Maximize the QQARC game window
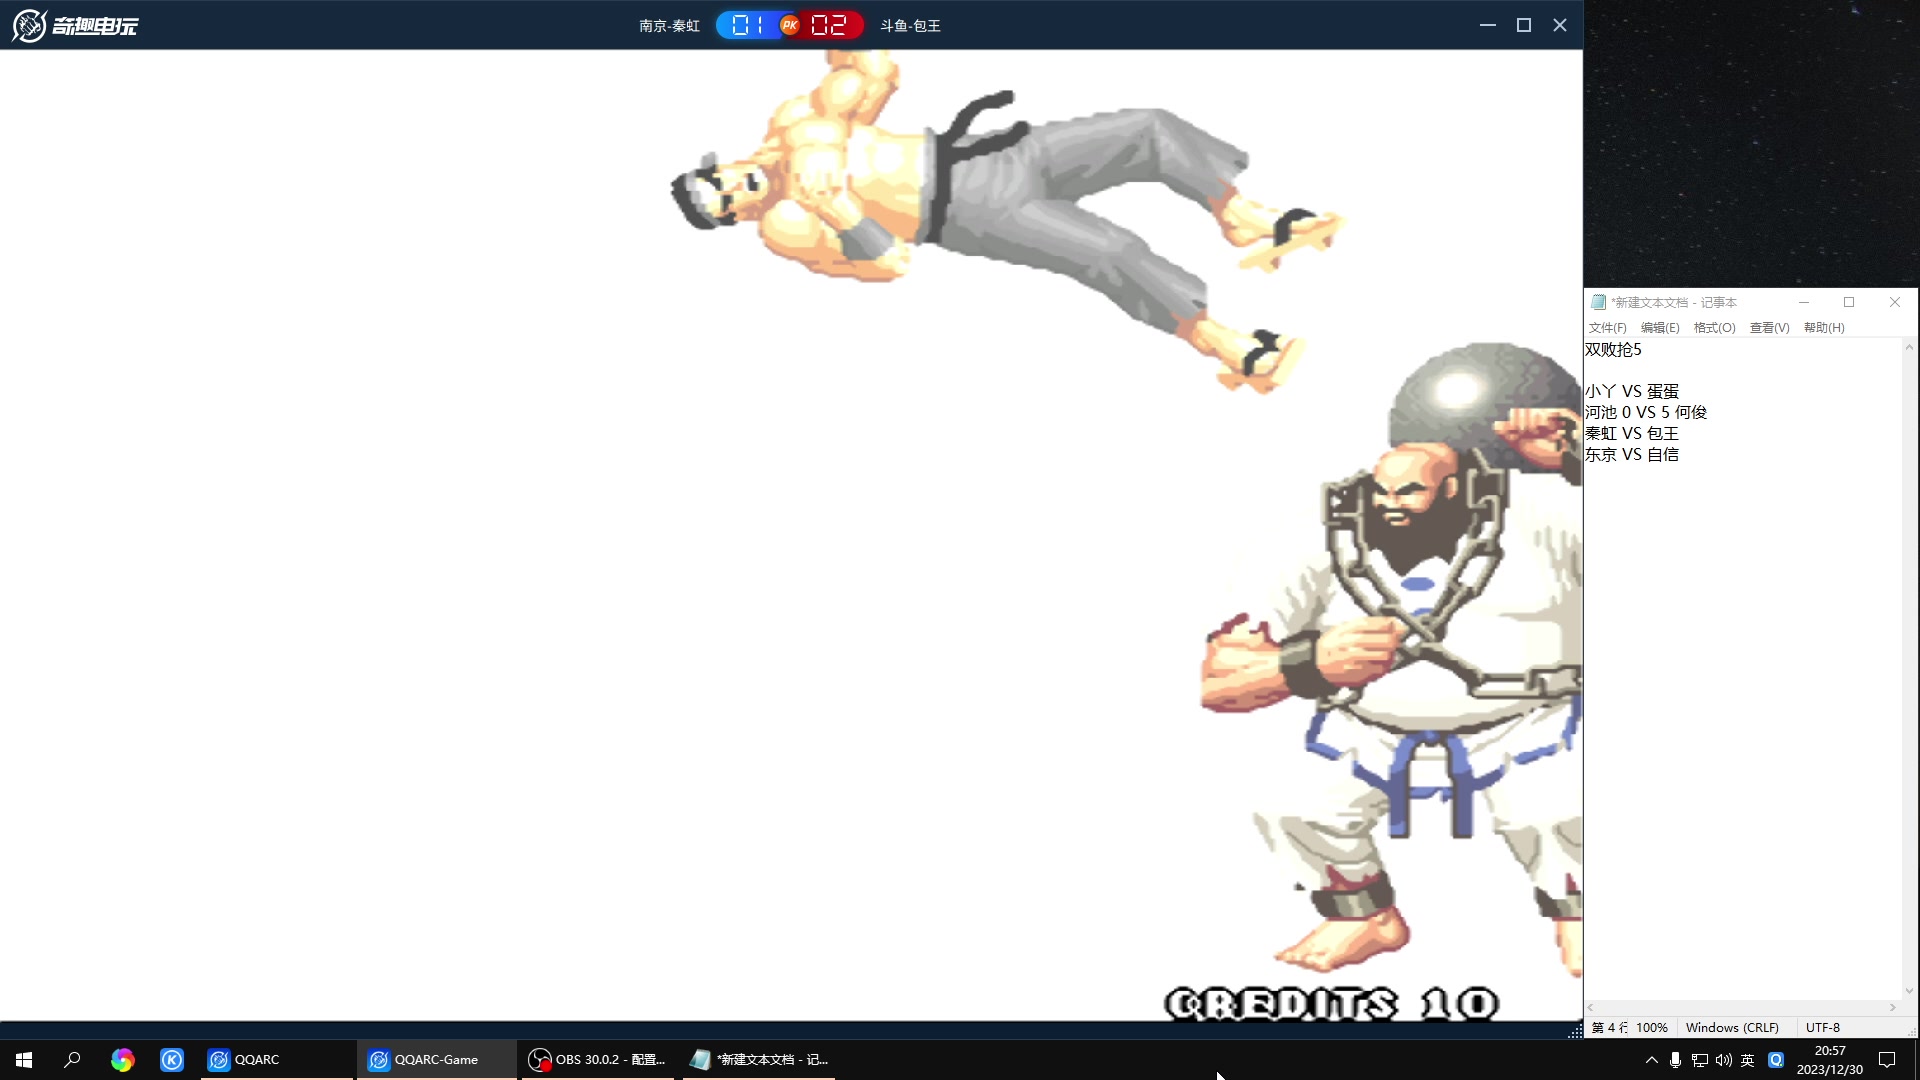This screenshot has width=1920, height=1080. pos(1524,25)
